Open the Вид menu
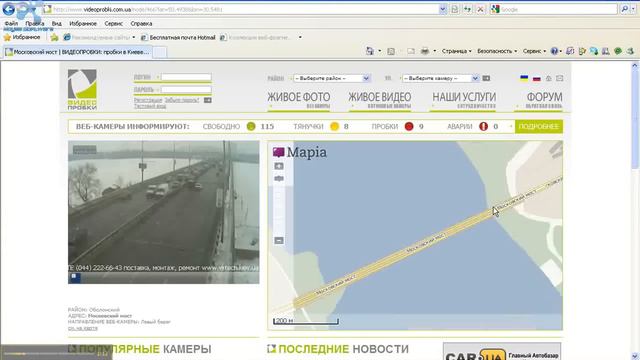The height and width of the screenshot is (360, 640). point(56,24)
